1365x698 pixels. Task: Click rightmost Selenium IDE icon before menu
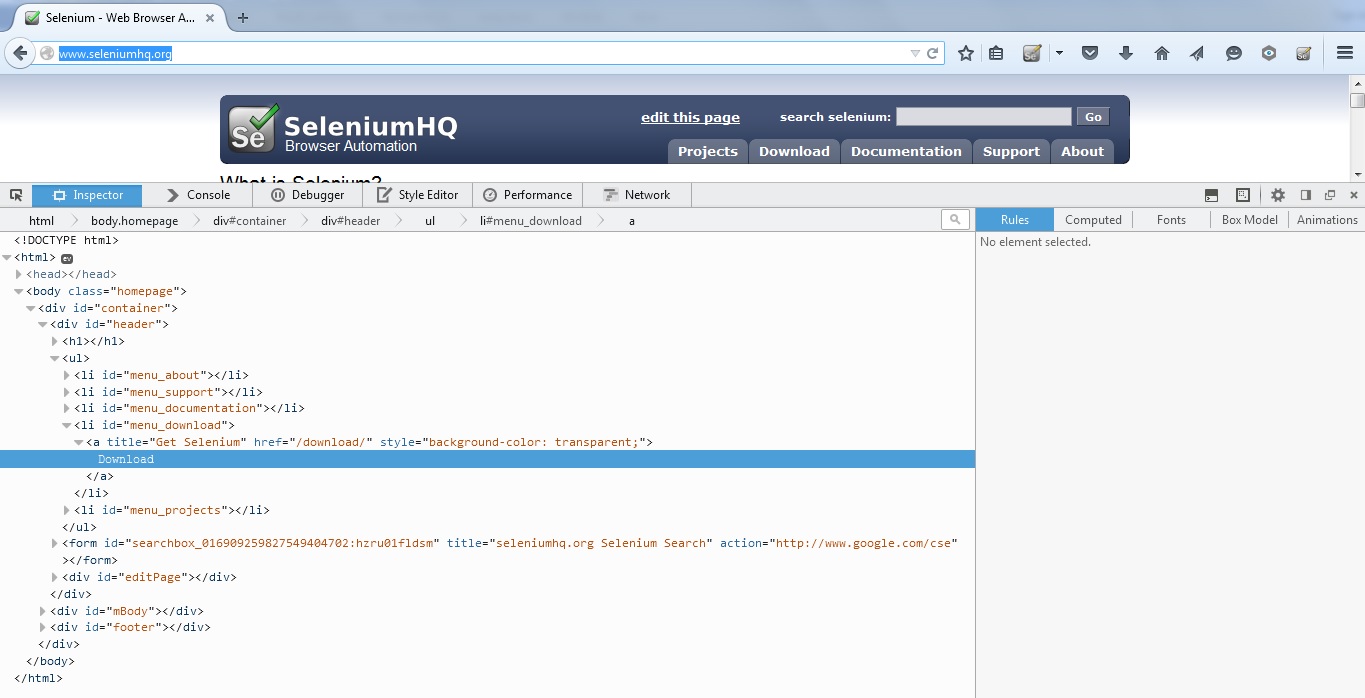click(1303, 54)
